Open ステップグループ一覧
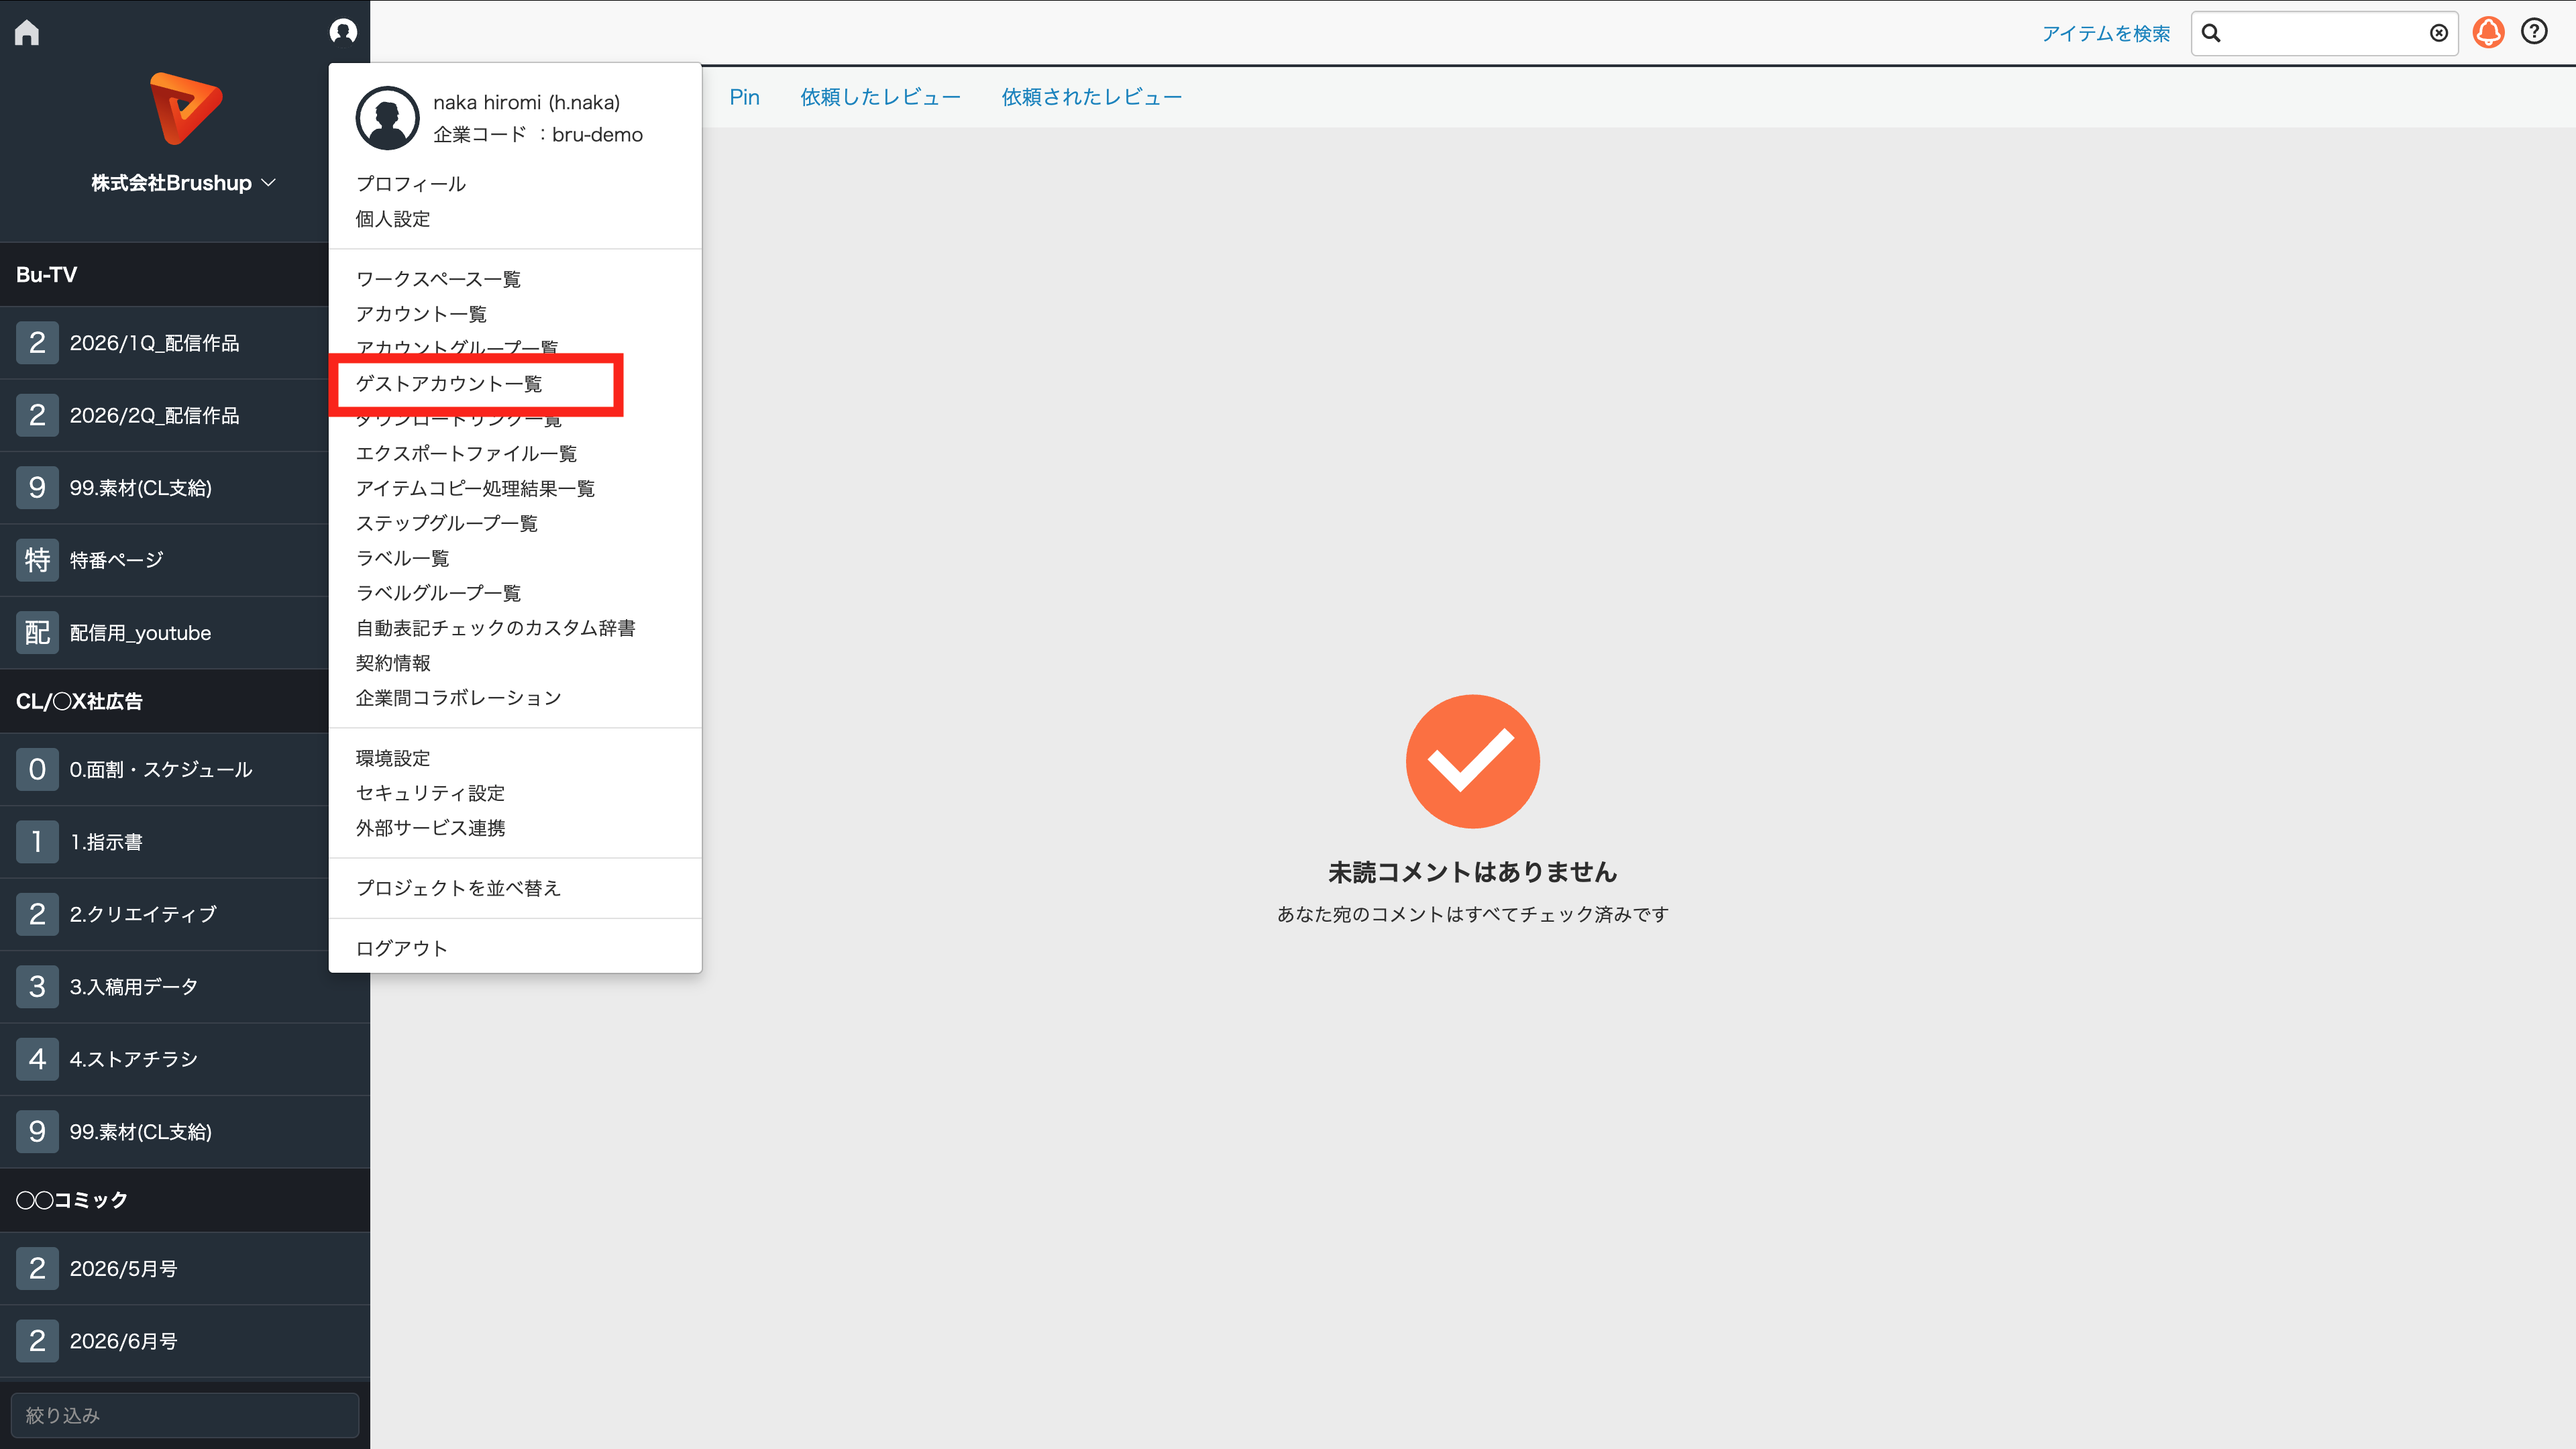 [x=447, y=524]
